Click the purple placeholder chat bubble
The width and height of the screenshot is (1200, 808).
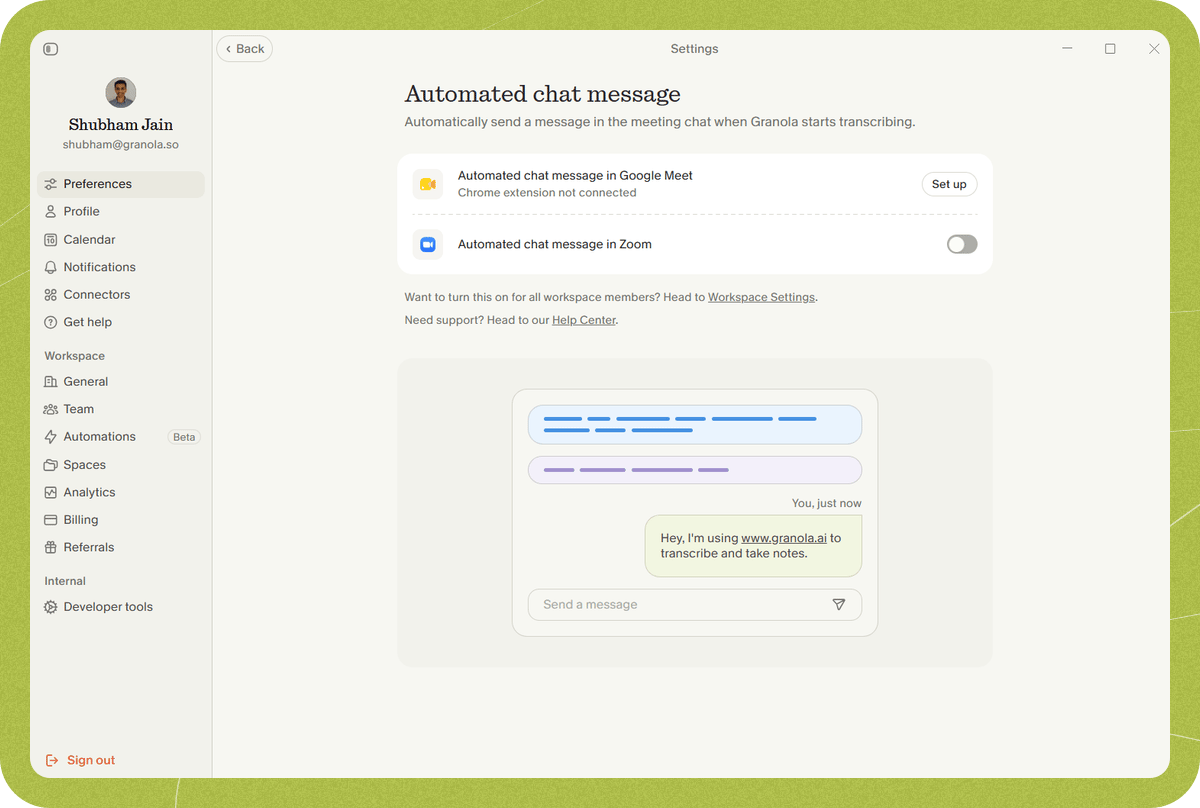(x=695, y=470)
